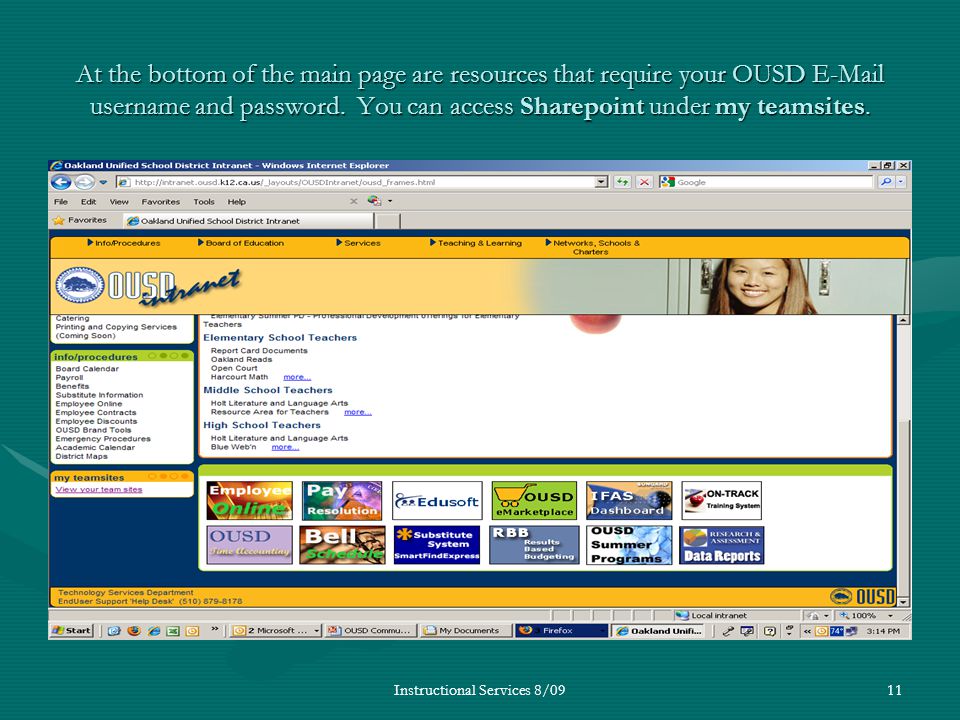Open the Edit menu
Screen dimensions: 960x720
[x=88, y=201]
